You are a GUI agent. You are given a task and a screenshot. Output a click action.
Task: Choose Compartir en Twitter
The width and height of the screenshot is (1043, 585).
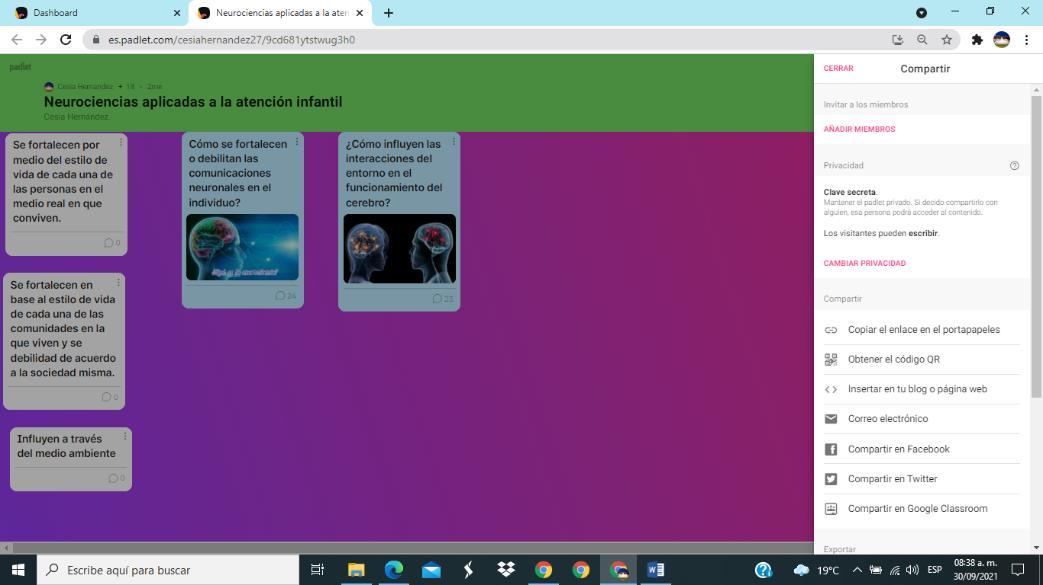[922, 479]
